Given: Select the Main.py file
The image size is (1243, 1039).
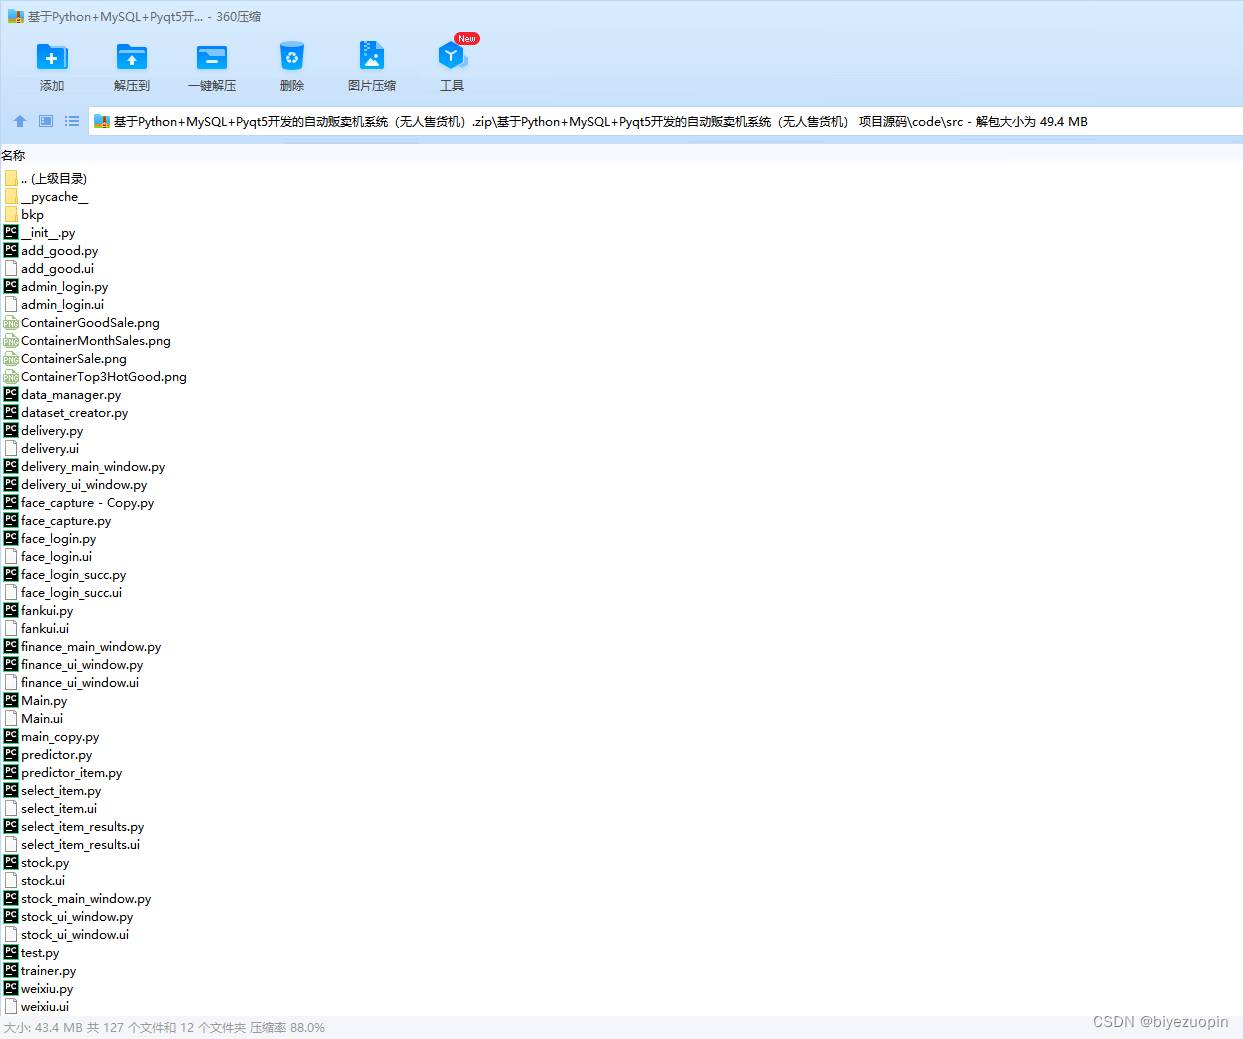Looking at the screenshot, I should click(36, 700).
